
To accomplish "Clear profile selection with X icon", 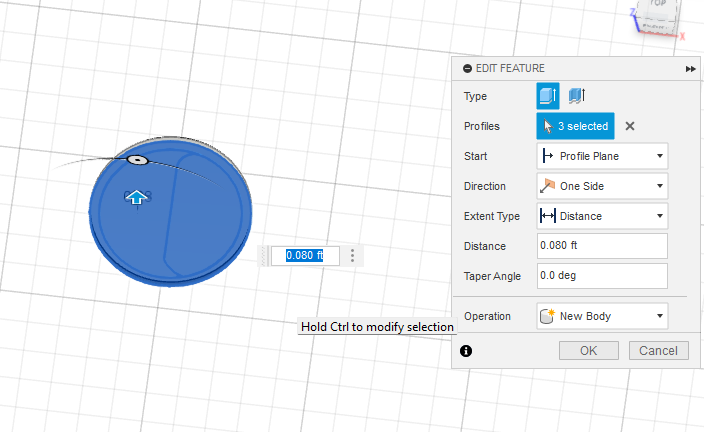I will (x=630, y=126).
